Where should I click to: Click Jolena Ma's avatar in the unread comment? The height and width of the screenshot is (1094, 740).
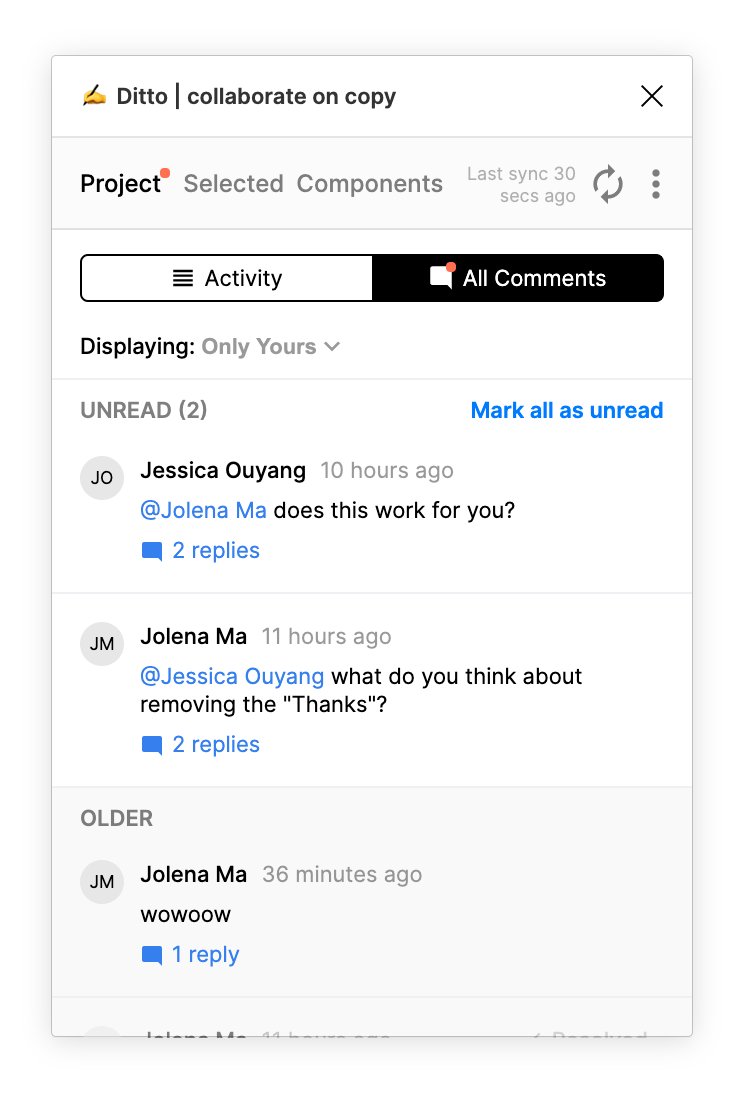pos(102,644)
